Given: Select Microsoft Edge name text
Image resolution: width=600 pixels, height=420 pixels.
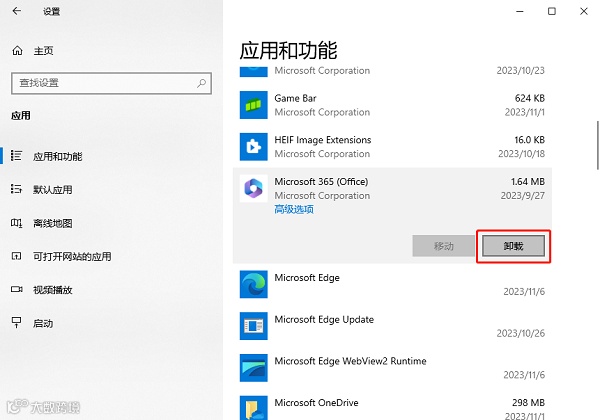Looking at the screenshot, I should [x=307, y=278].
